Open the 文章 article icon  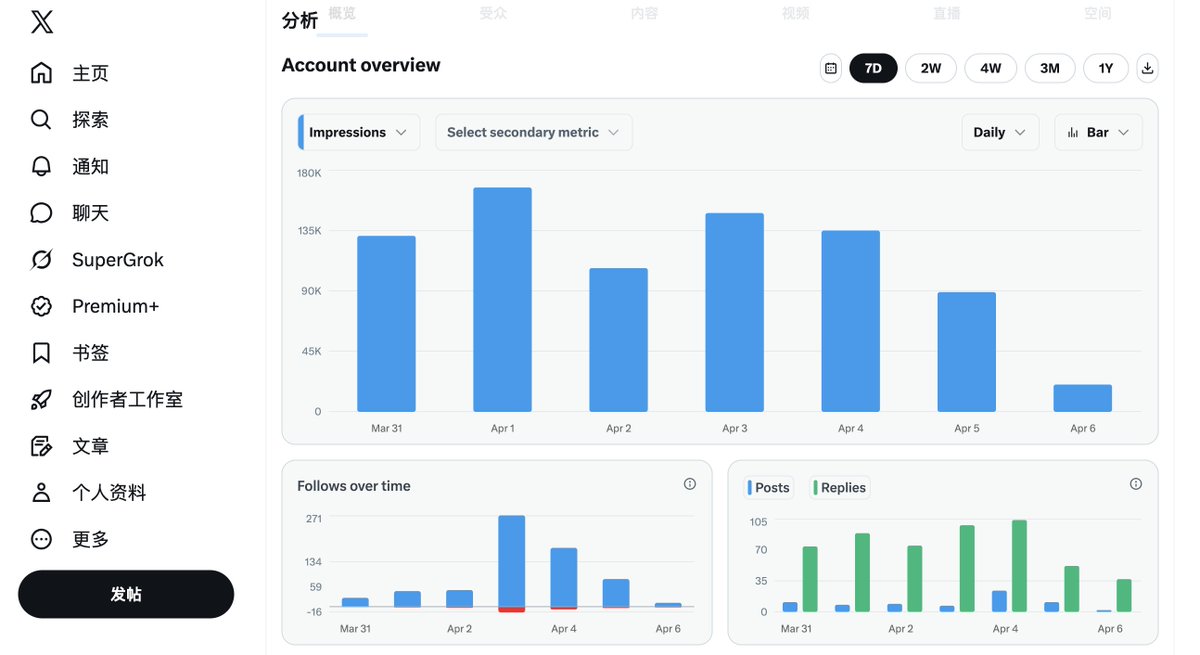tap(41, 446)
